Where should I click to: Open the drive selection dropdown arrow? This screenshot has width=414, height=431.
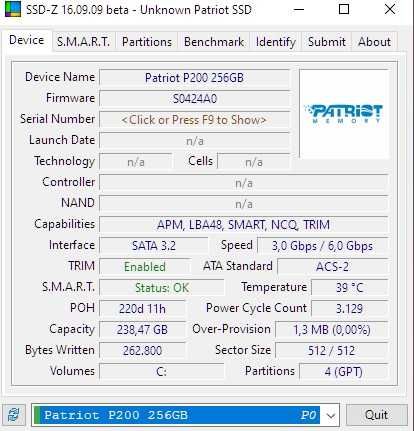tap(330, 415)
